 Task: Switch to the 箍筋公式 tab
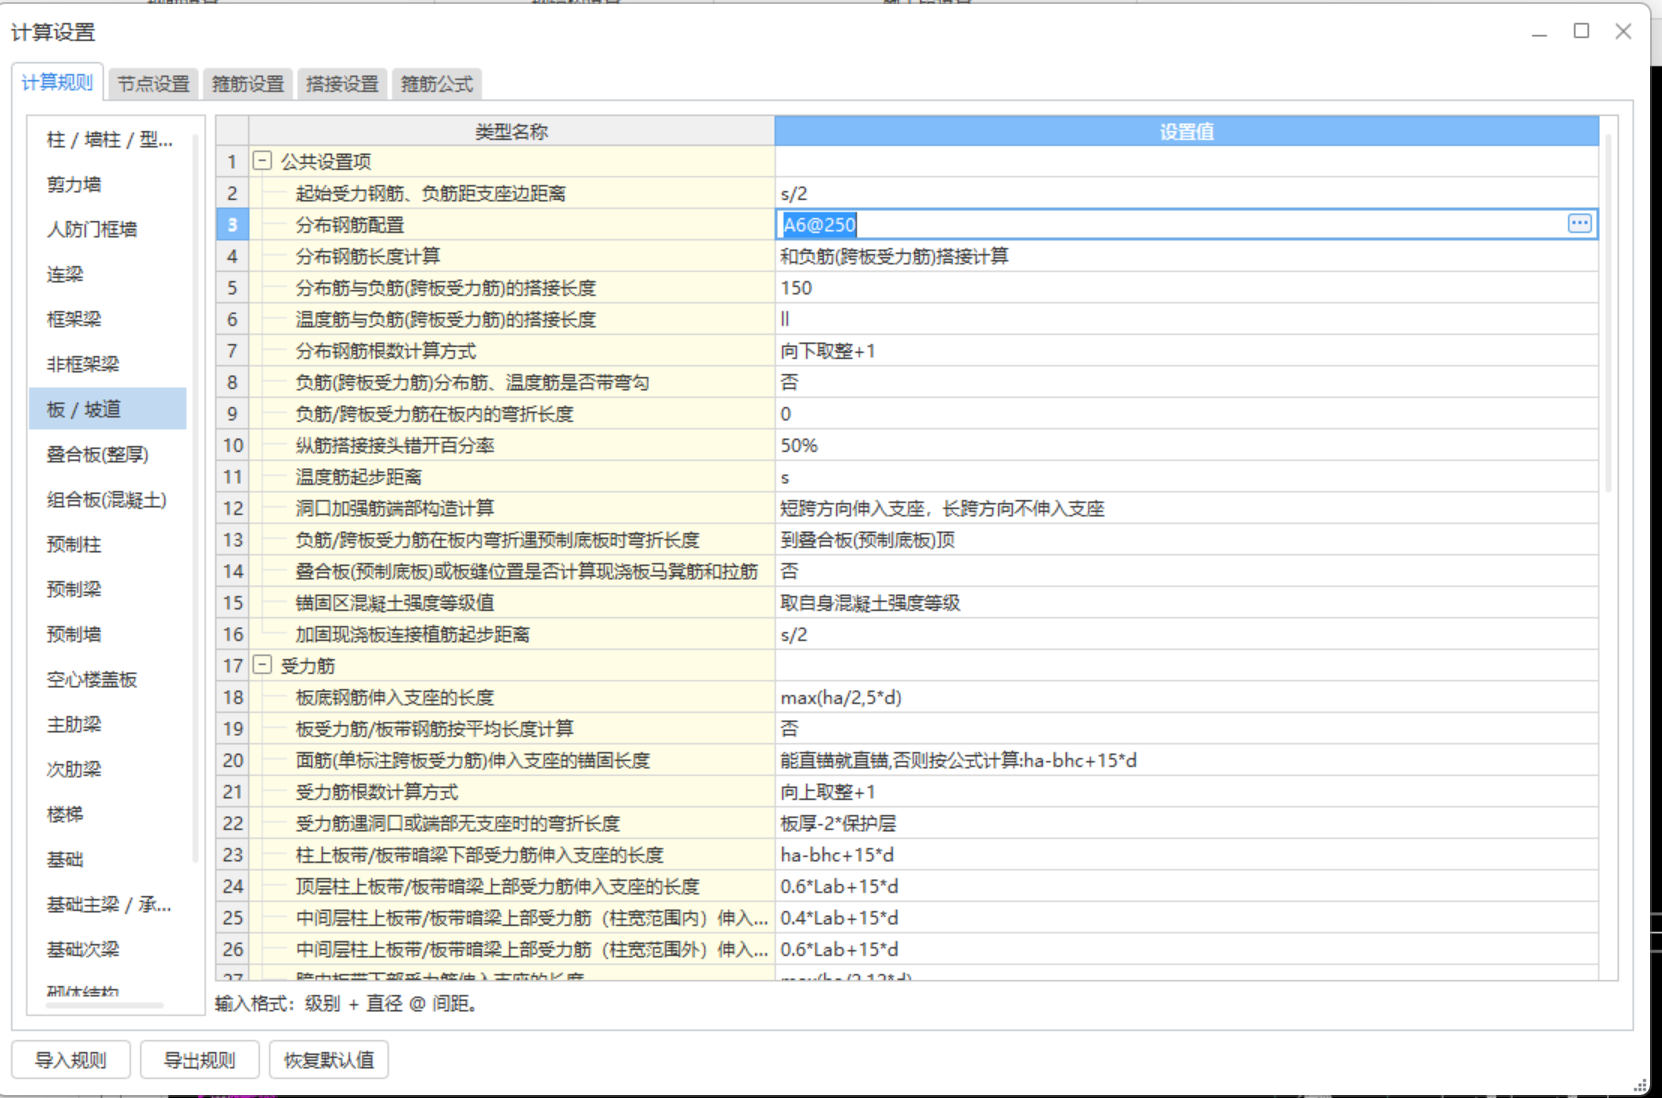(x=435, y=84)
